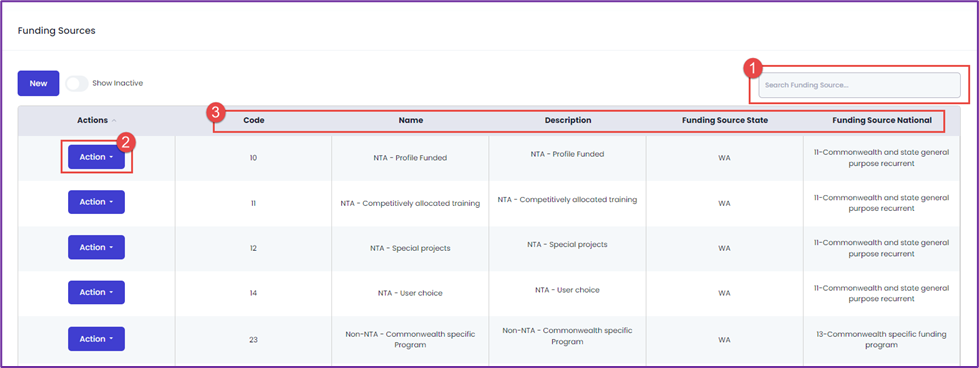Click the Funding Source State header
The width and height of the screenshot is (979, 368).
724,120
